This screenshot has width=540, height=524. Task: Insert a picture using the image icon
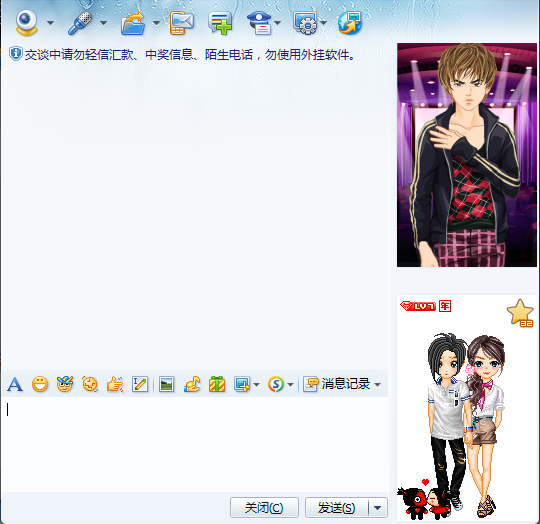click(166, 384)
